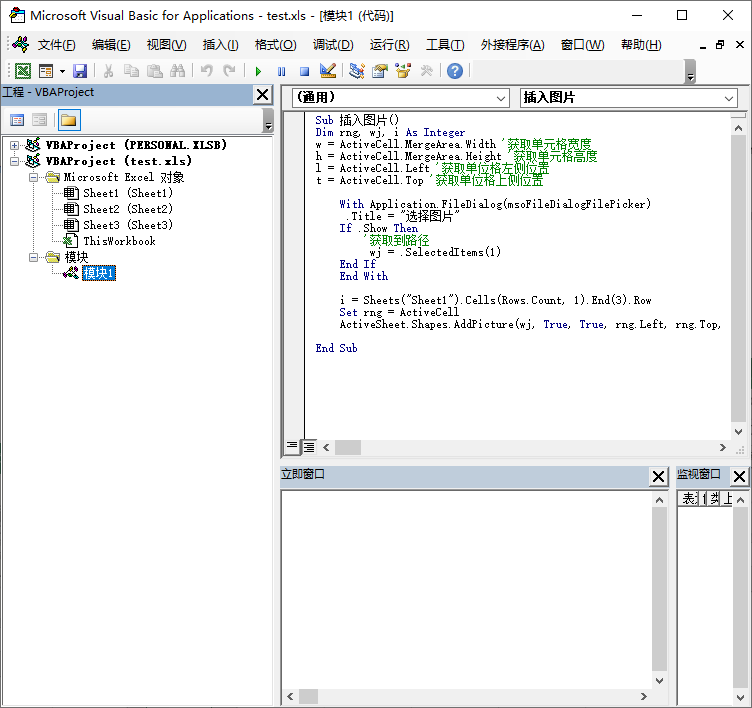Open the Object Browser toolbar icon
This screenshot has height=708, width=752.
coord(403,71)
